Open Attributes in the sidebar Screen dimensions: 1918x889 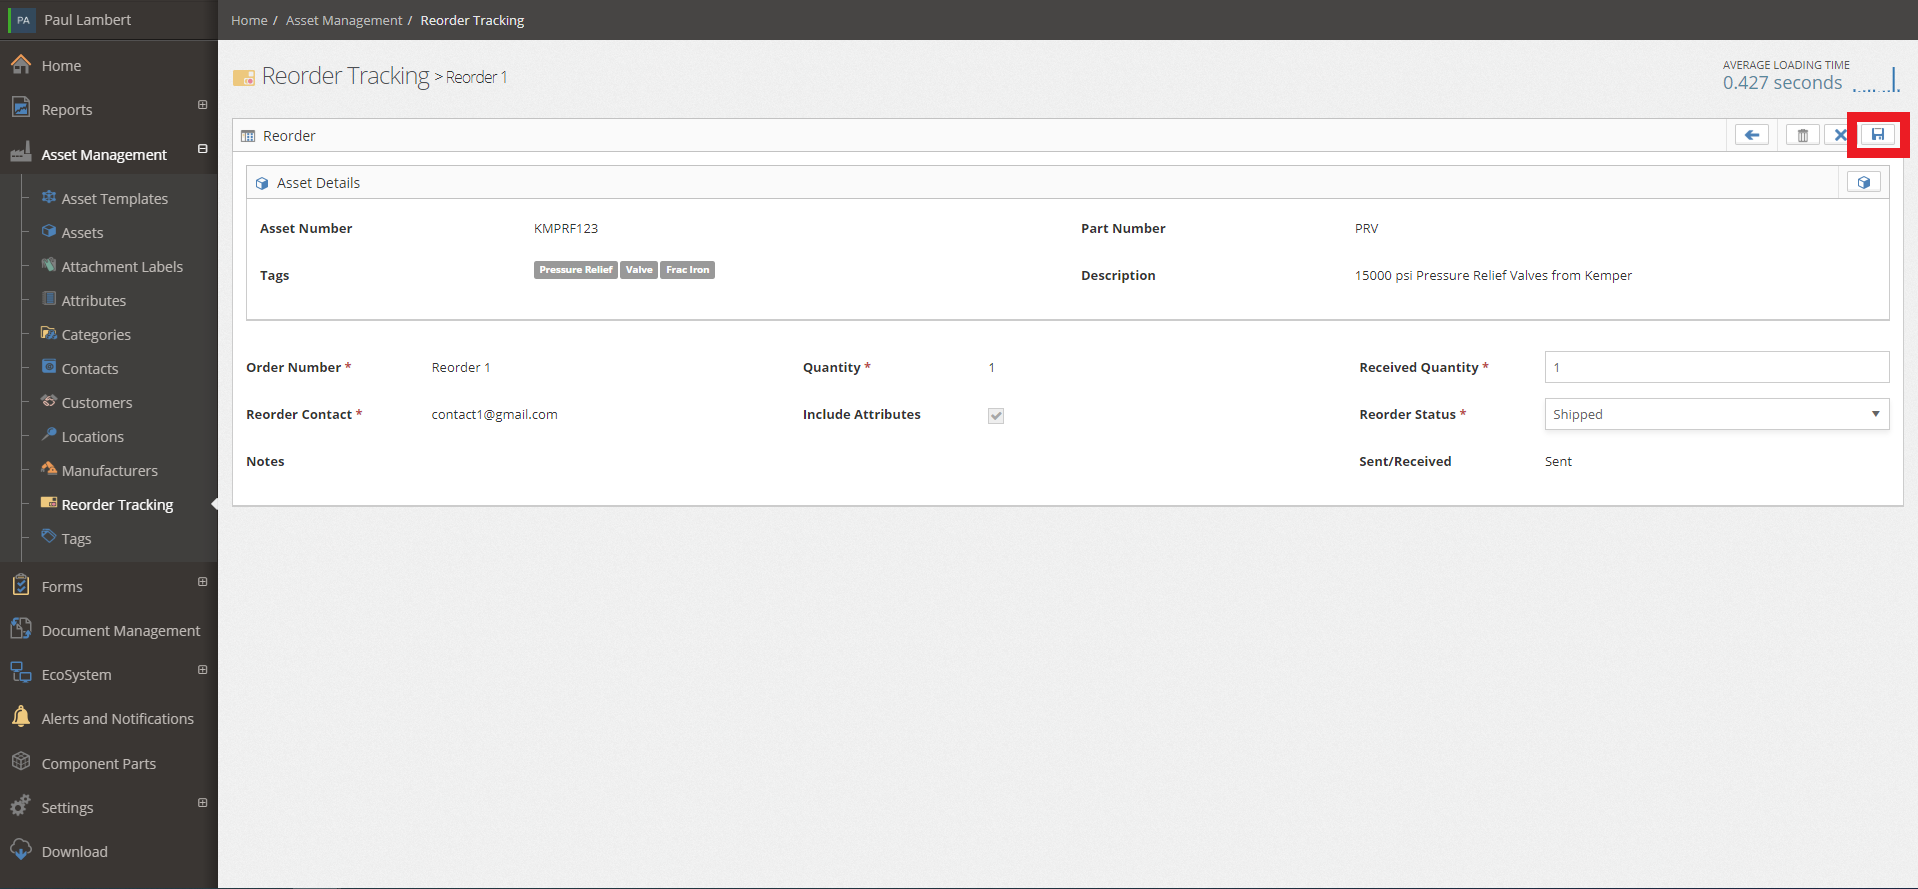[94, 301]
